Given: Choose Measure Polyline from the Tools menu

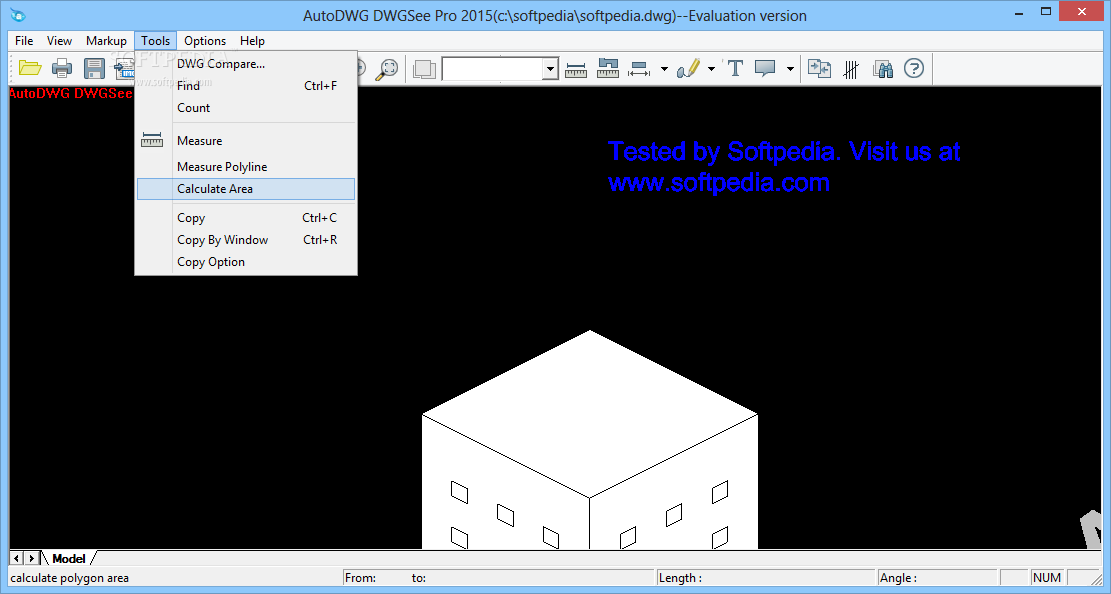Looking at the screenshot, I should [246, 167].
